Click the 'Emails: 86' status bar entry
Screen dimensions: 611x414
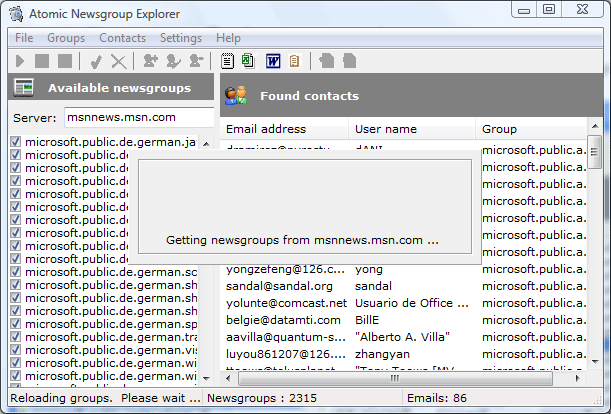437,398
